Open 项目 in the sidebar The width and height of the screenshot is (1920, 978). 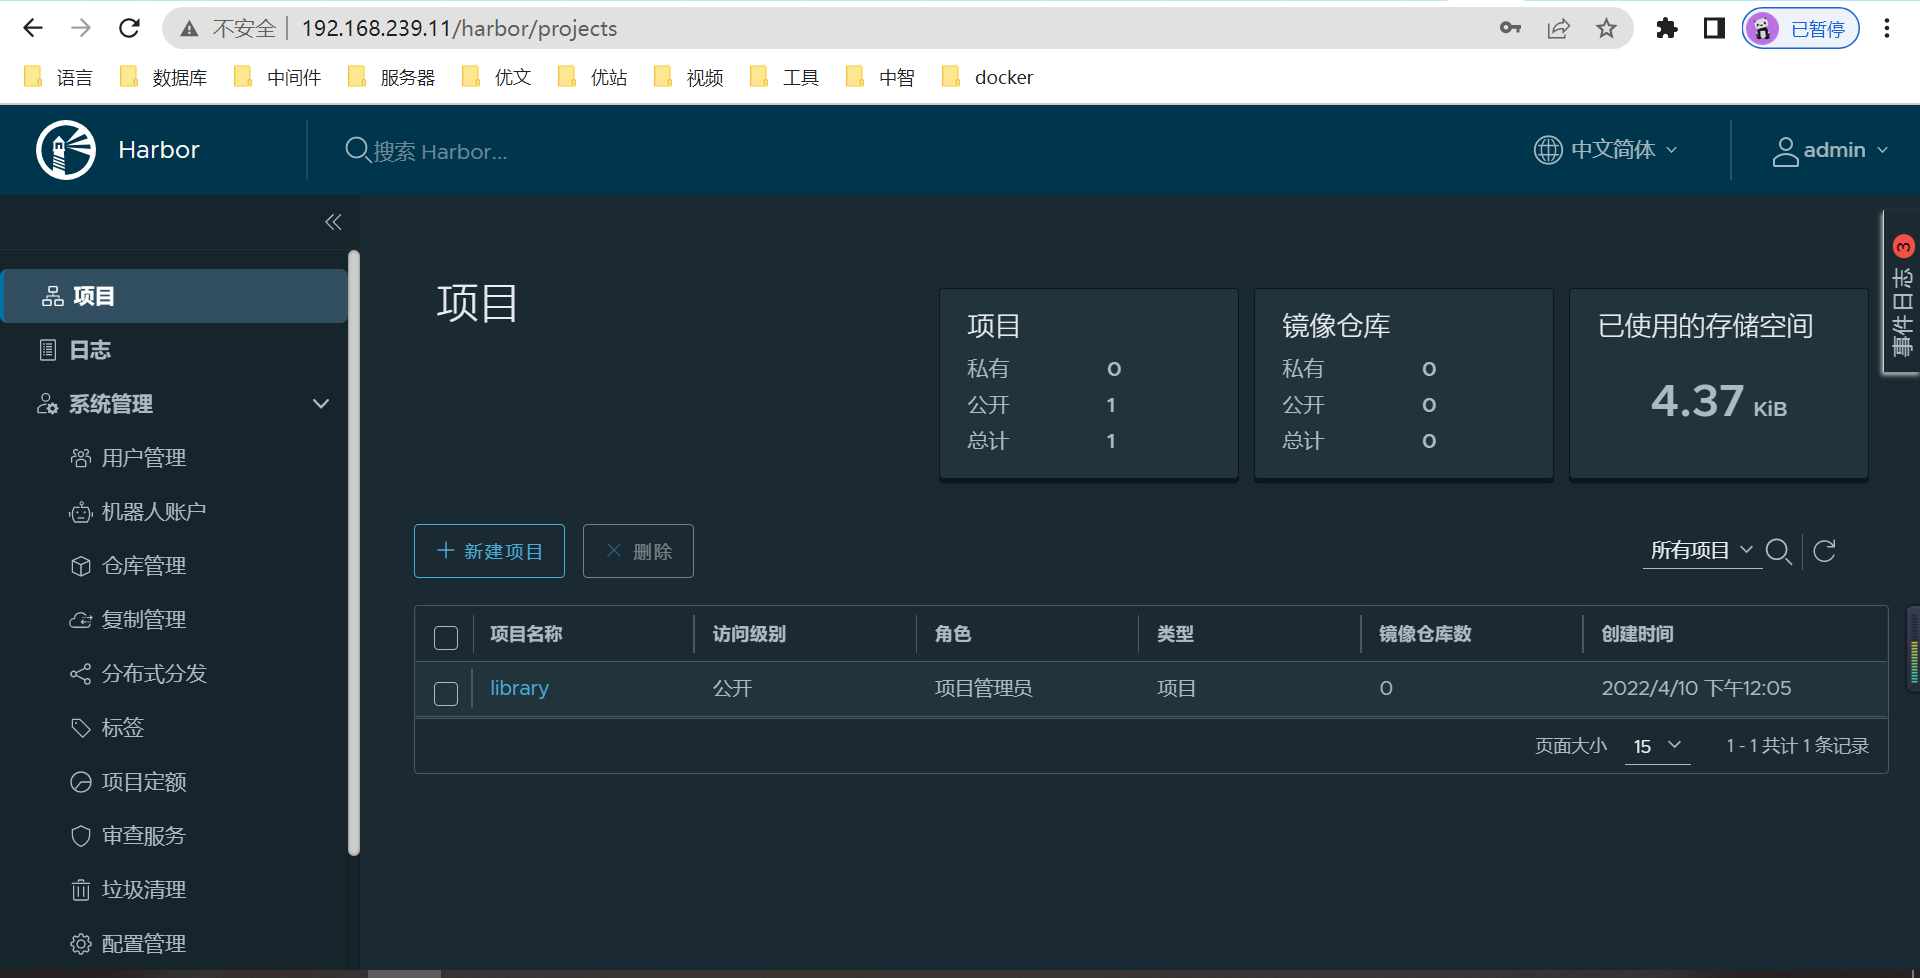175,296
